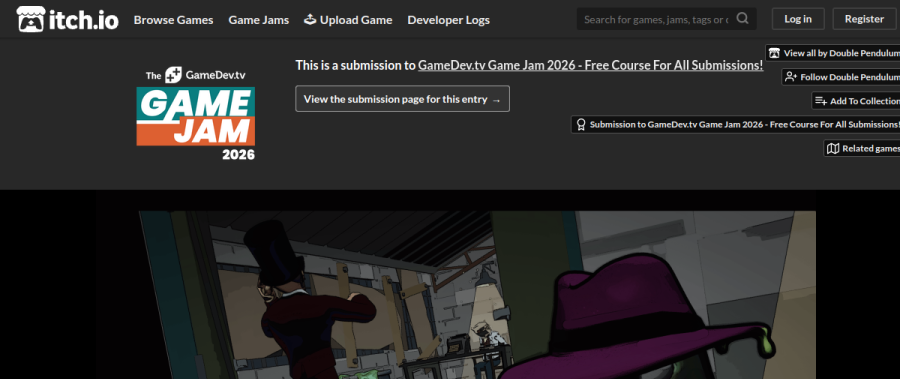The width and height of the screenshot is (900, 379).
Task: Click the Upload Game joystick icon
Action: 310,19
